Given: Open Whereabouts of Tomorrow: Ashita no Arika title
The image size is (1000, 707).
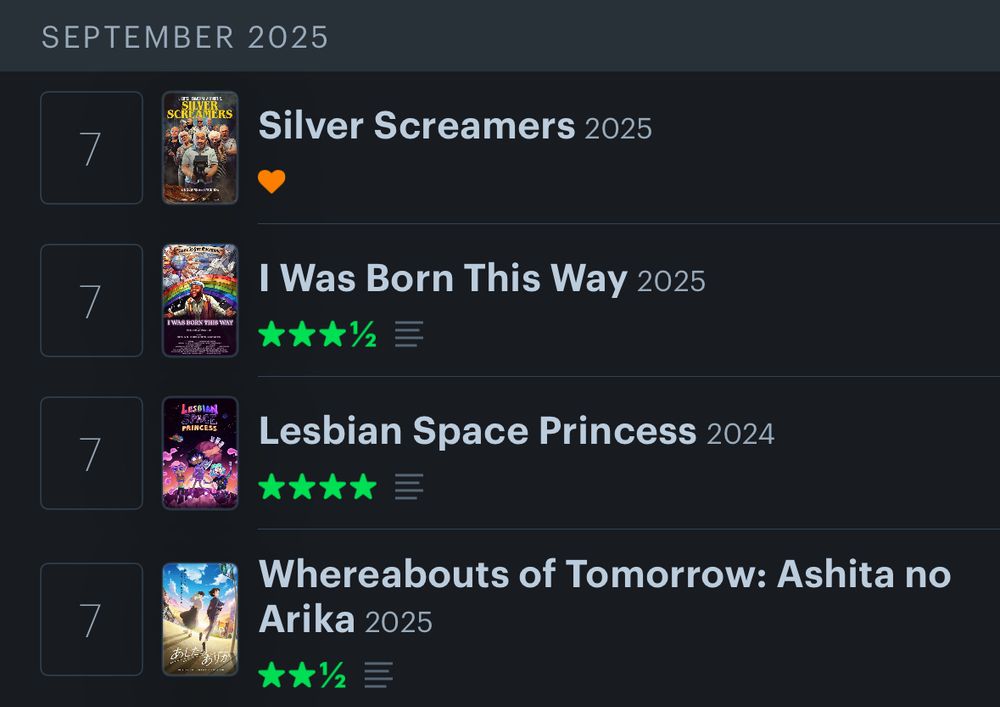Looking at the screenshot, I should (604, 575).
